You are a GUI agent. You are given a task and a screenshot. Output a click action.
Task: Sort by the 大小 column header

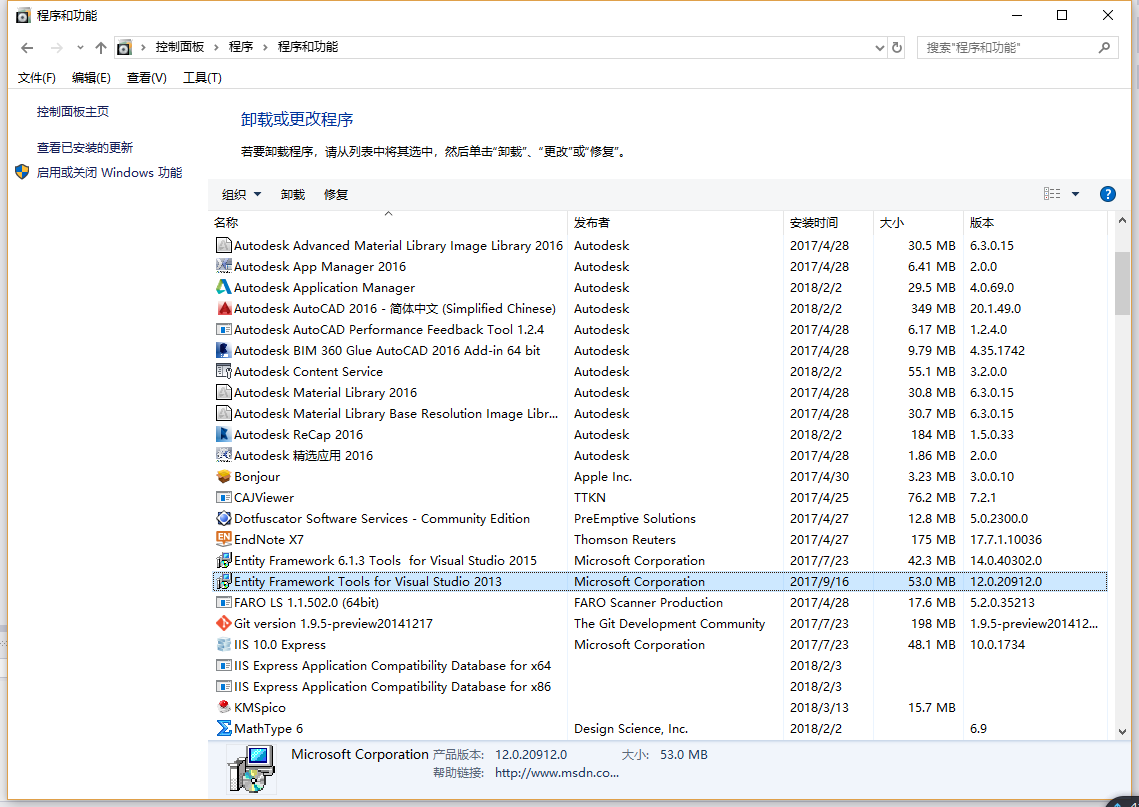[919, 222]
